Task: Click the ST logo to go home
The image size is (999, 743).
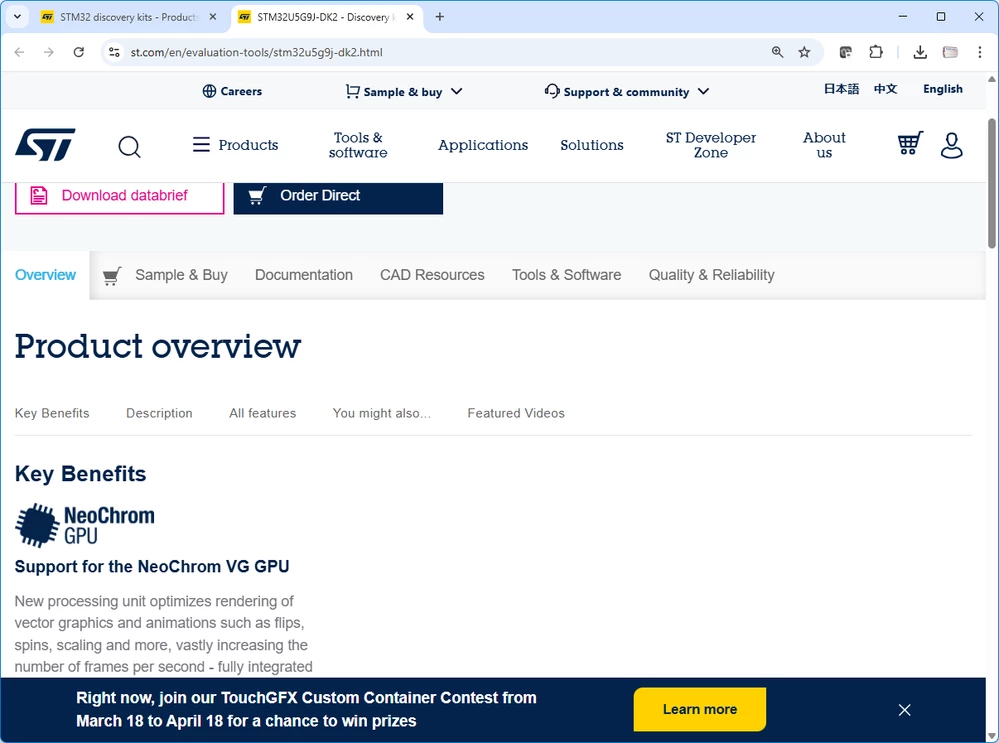Action: coord(45,145)
